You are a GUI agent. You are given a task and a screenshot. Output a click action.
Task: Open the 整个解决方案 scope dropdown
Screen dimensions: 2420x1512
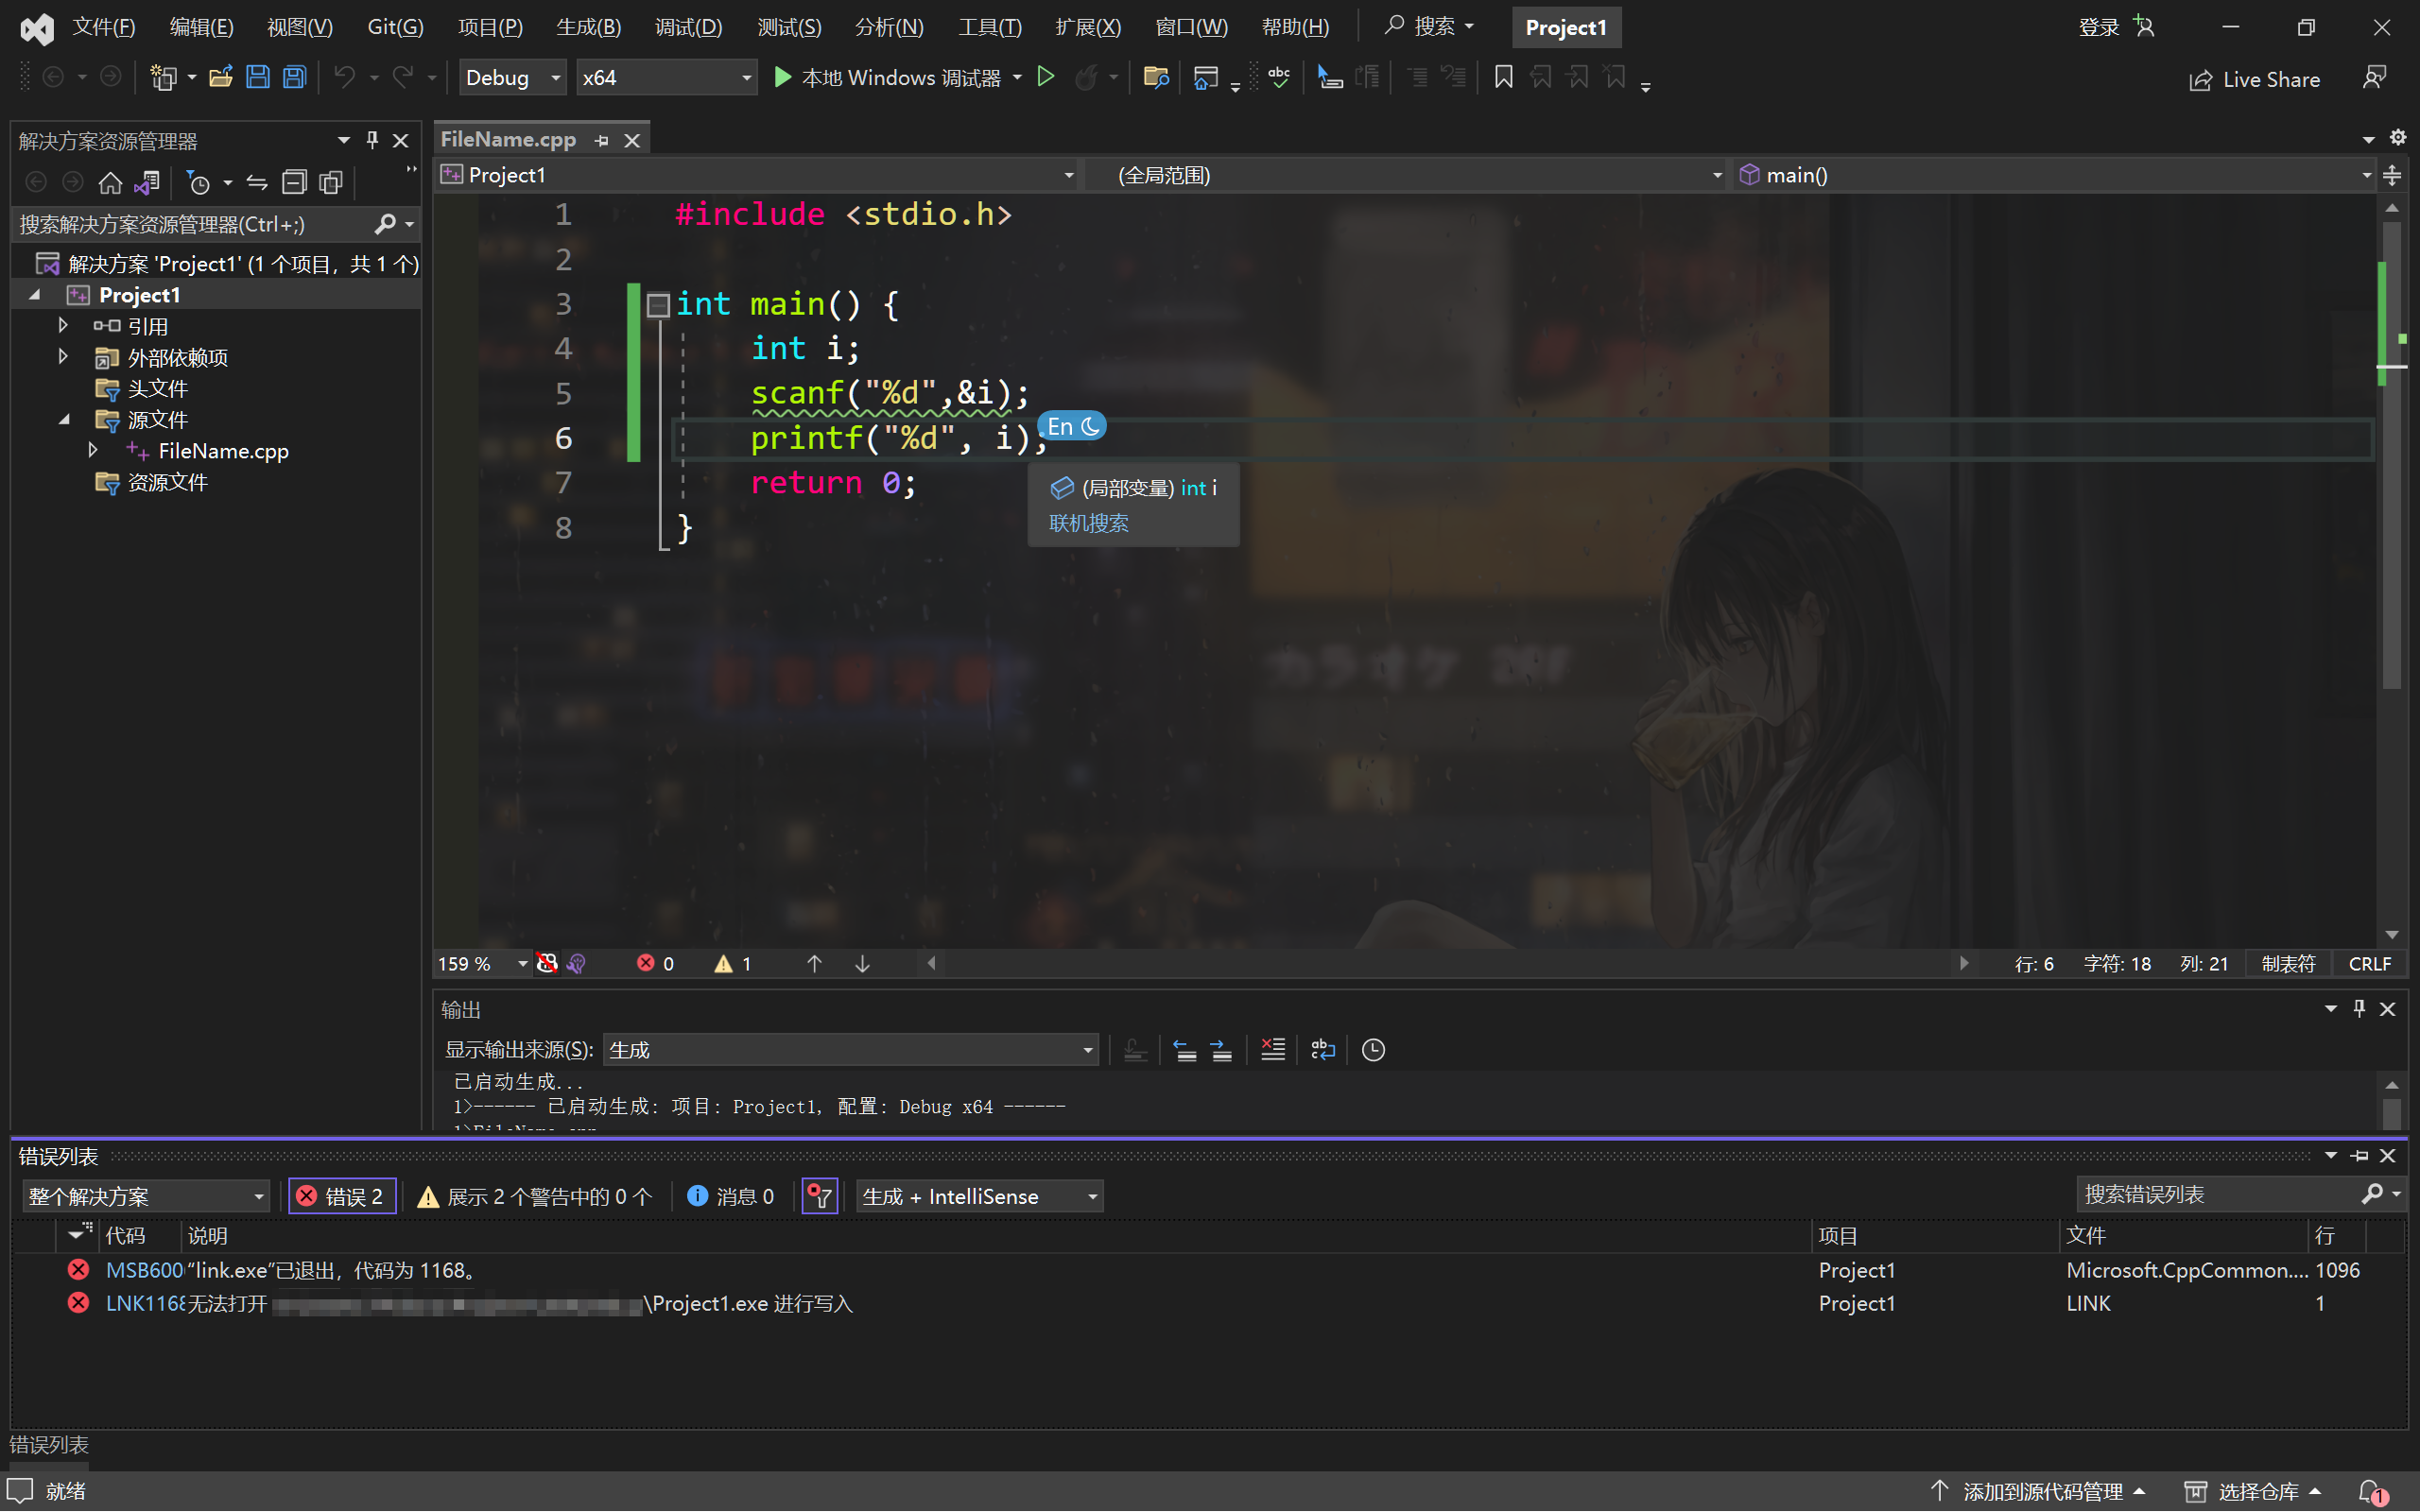point(145,1196)
